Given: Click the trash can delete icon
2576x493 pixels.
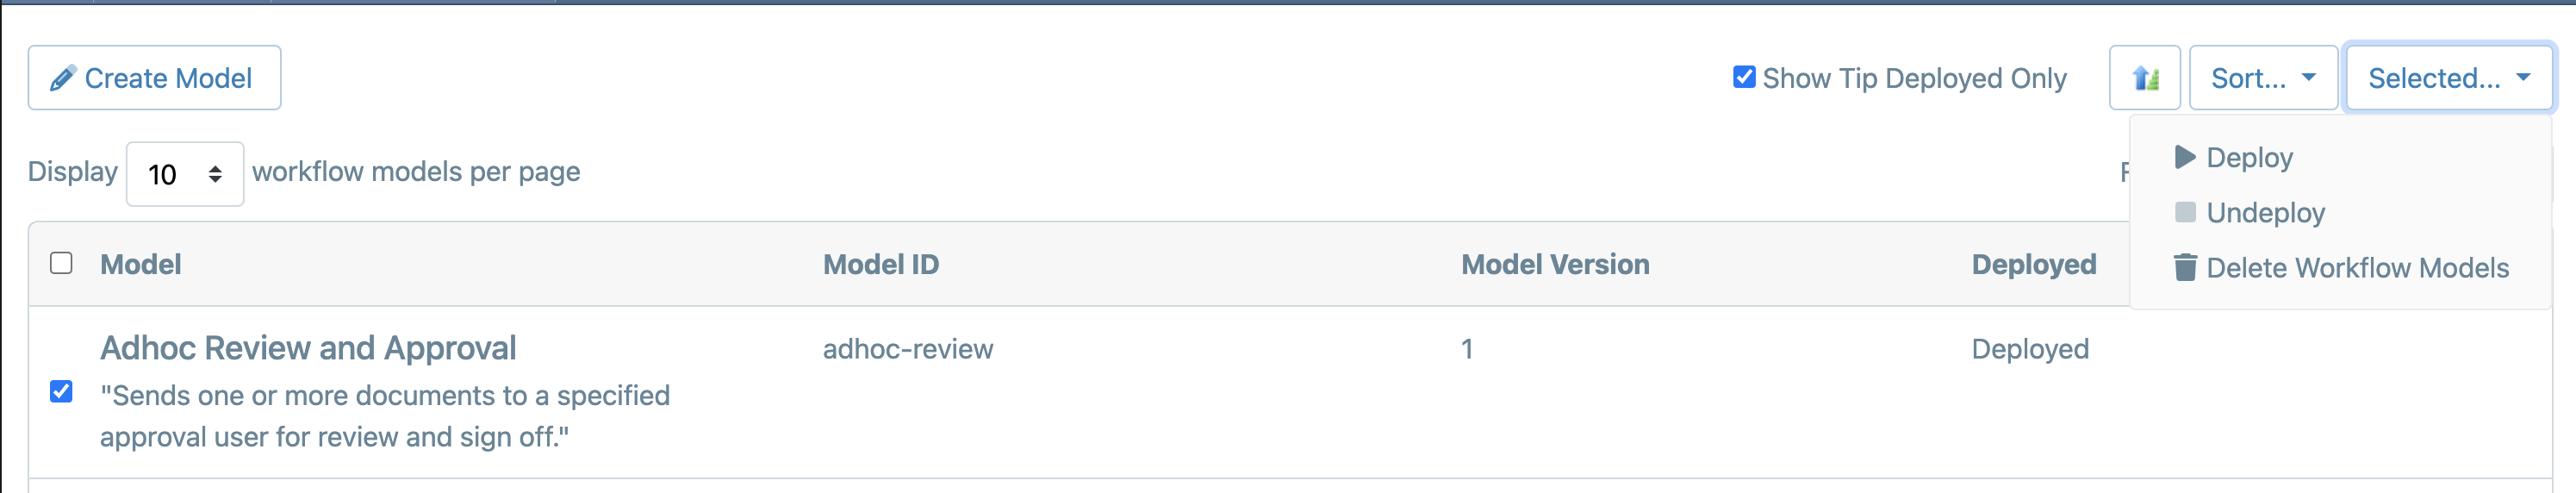Looking at the screenshot, I should [2185, 267].
